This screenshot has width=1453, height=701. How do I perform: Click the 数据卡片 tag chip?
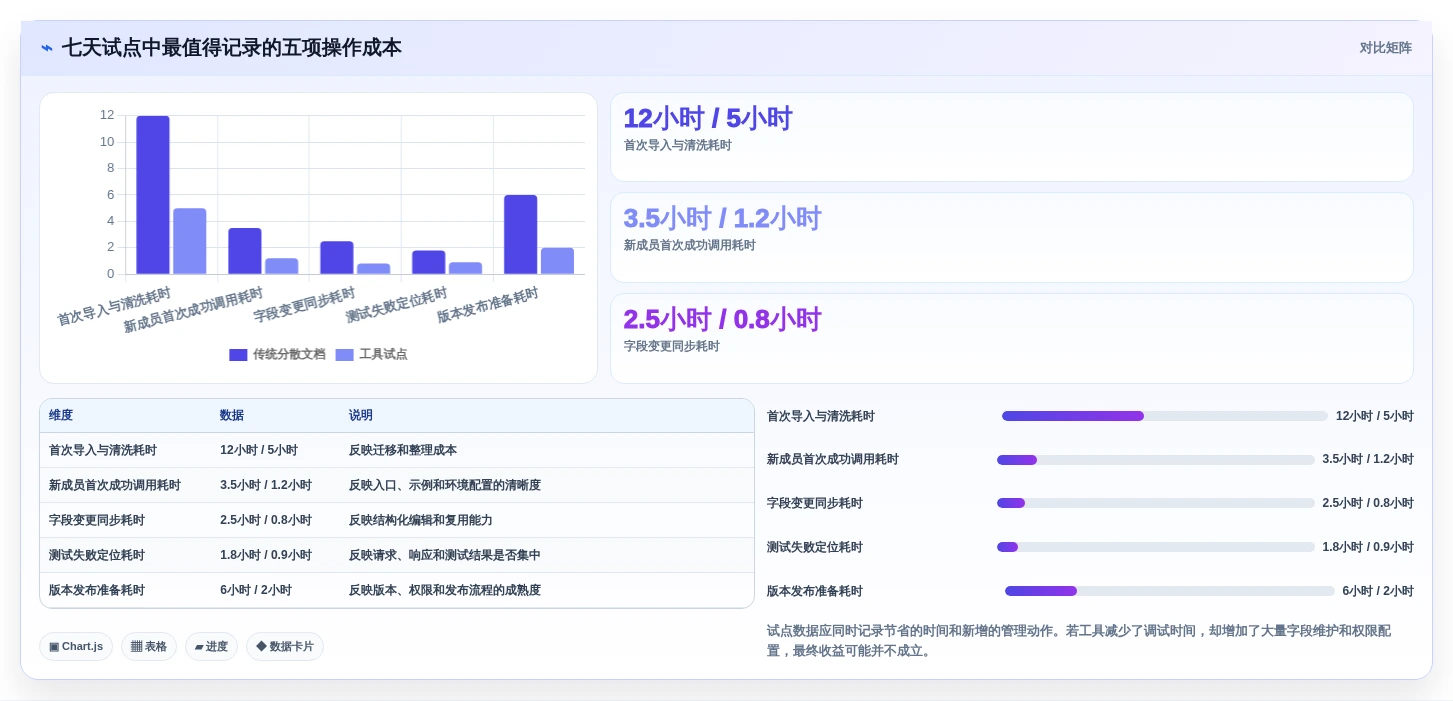click(x=285, y=647)
